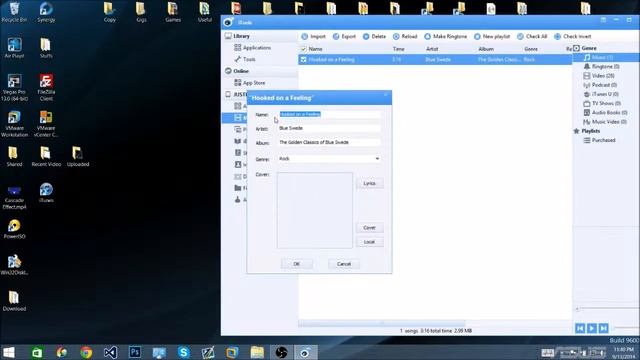Click the Artist field showing Blue Swede
This screenshot has height=360, width=640.
329,128
